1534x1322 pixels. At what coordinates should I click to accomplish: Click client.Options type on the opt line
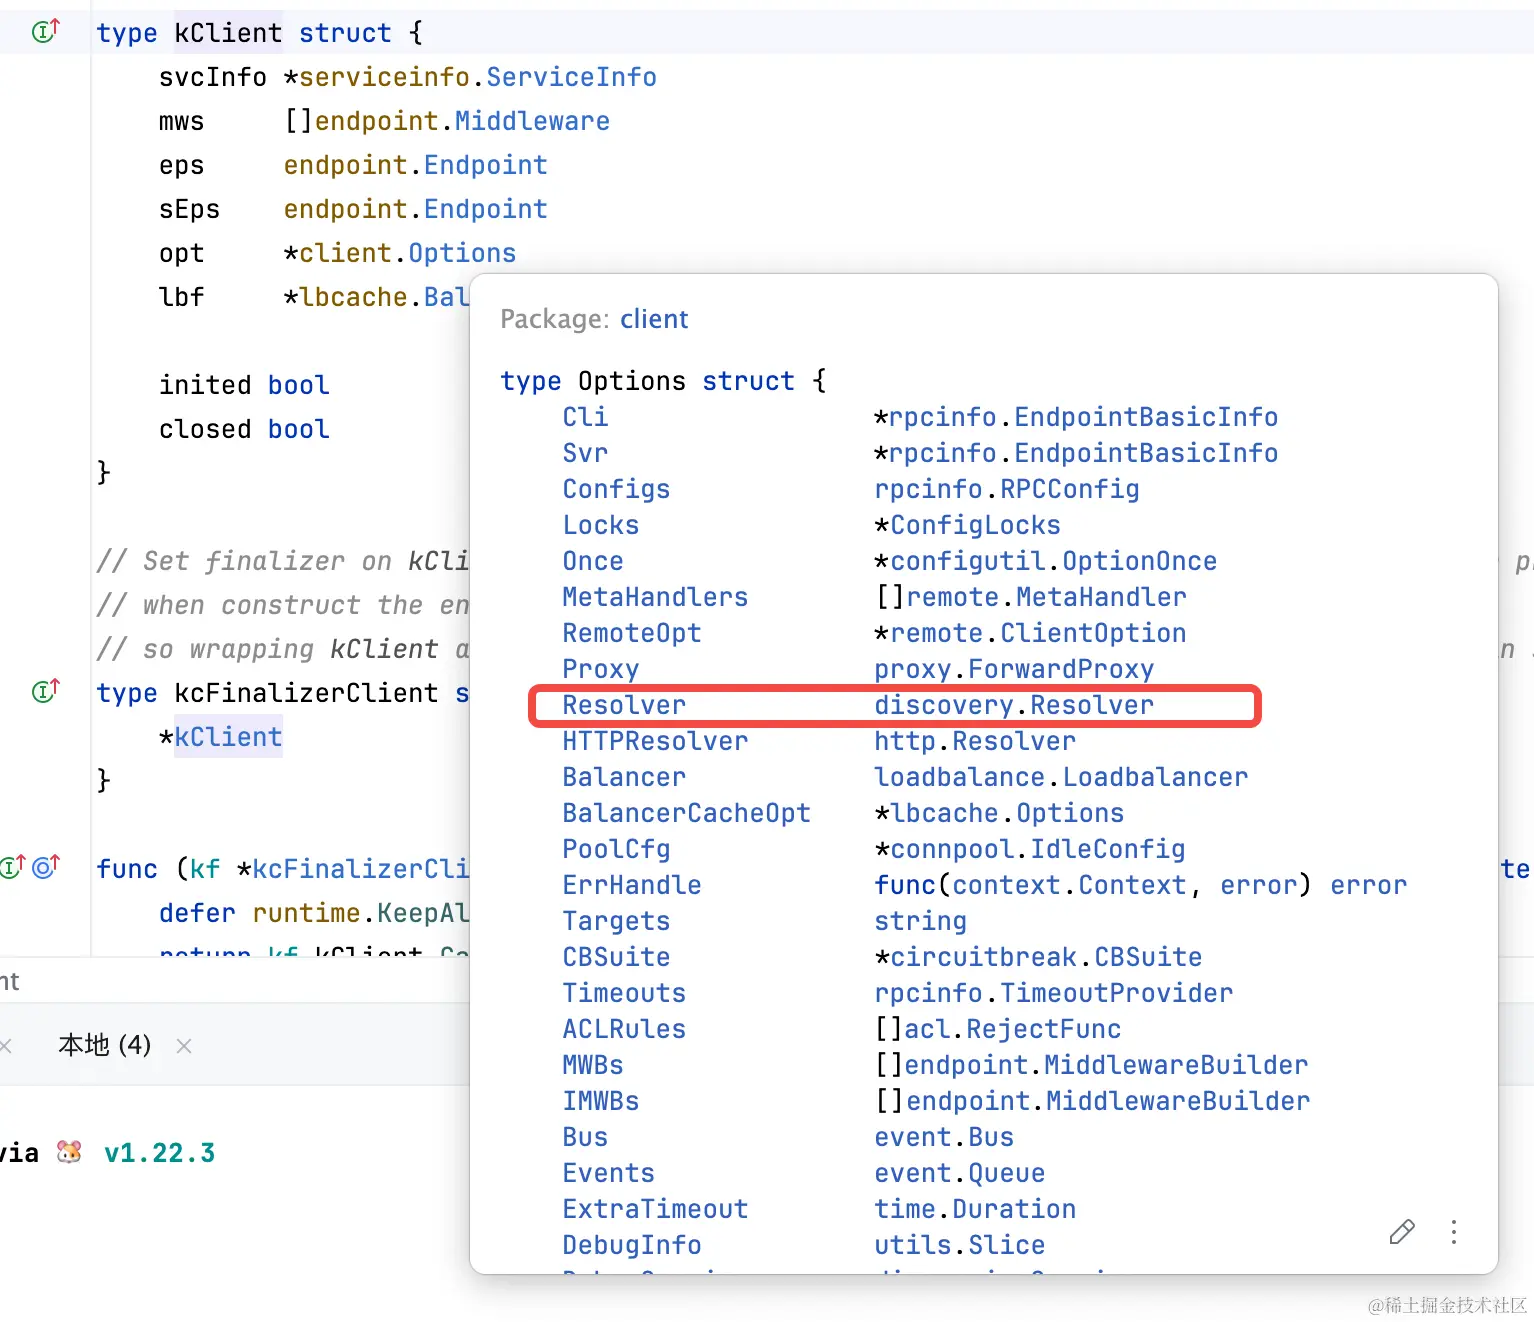tap(408, 253)
